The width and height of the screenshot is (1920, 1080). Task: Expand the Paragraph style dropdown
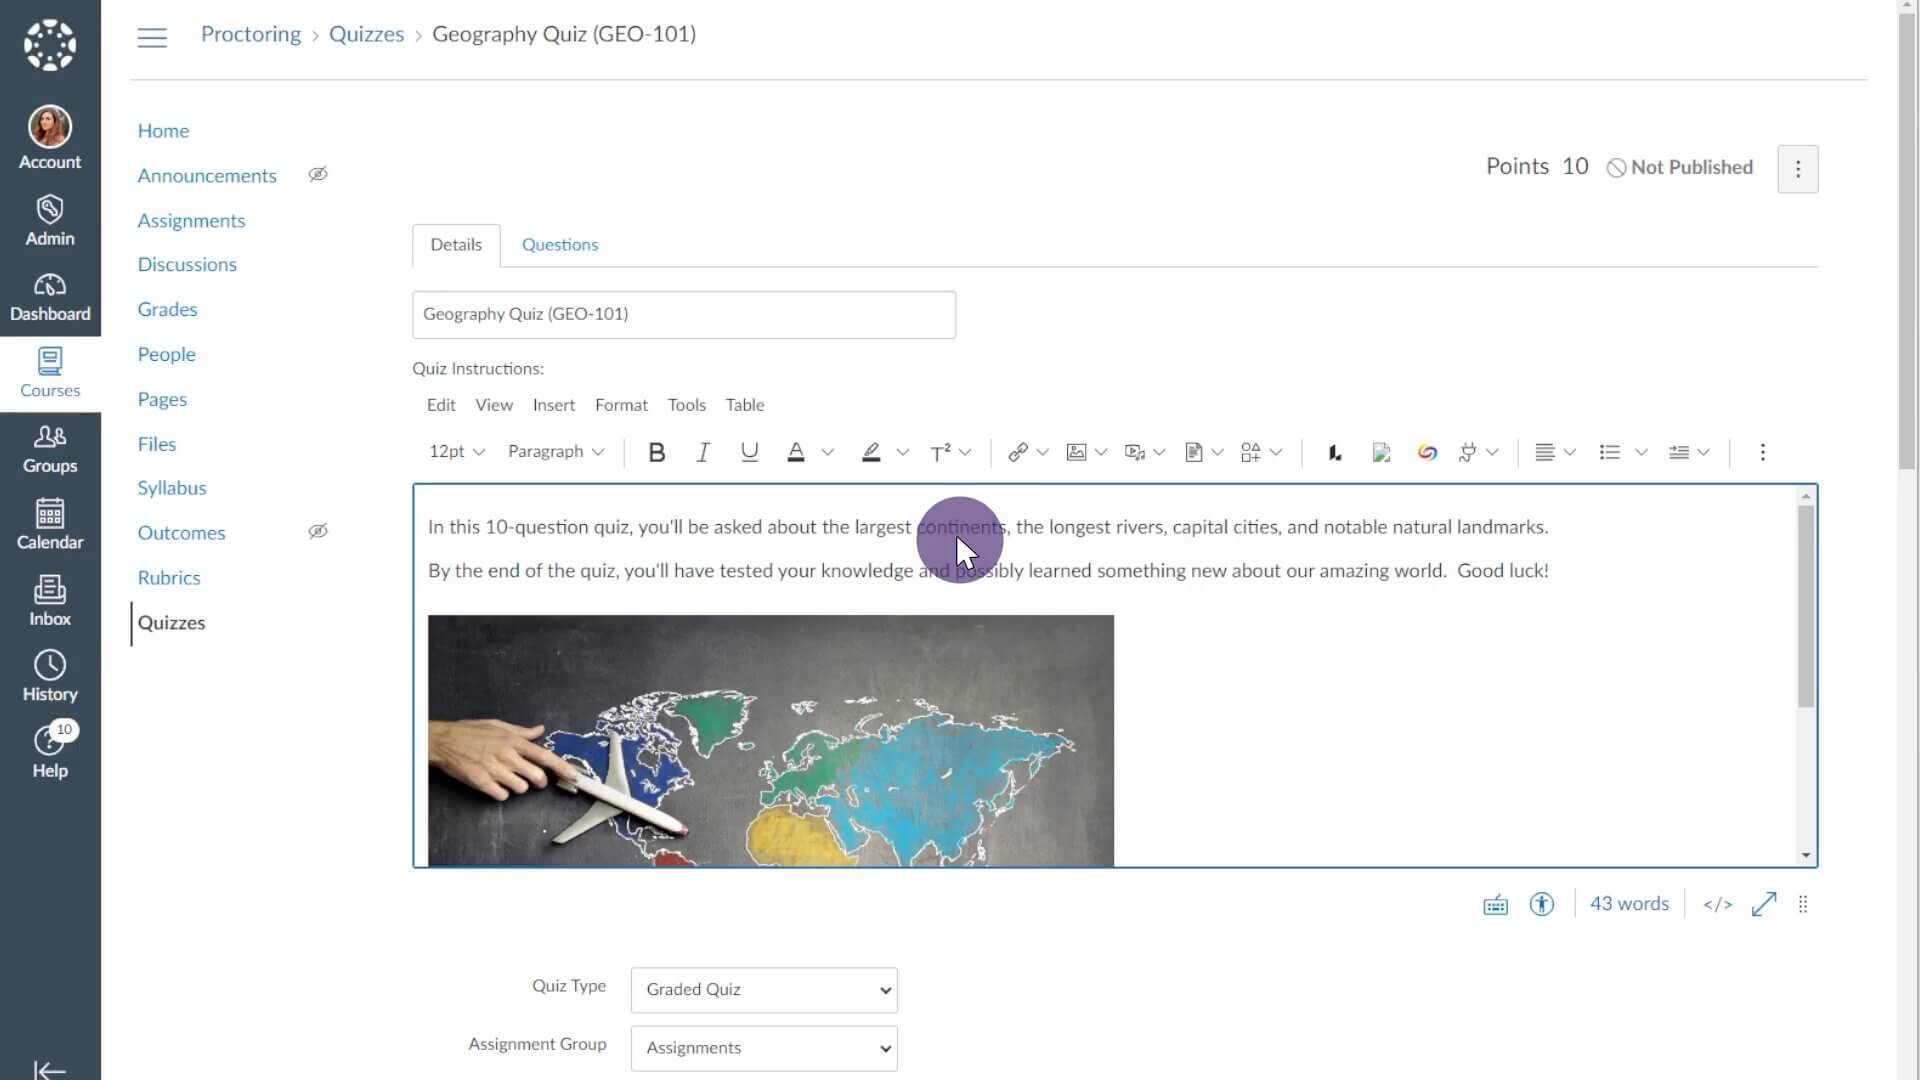(556, 452)
